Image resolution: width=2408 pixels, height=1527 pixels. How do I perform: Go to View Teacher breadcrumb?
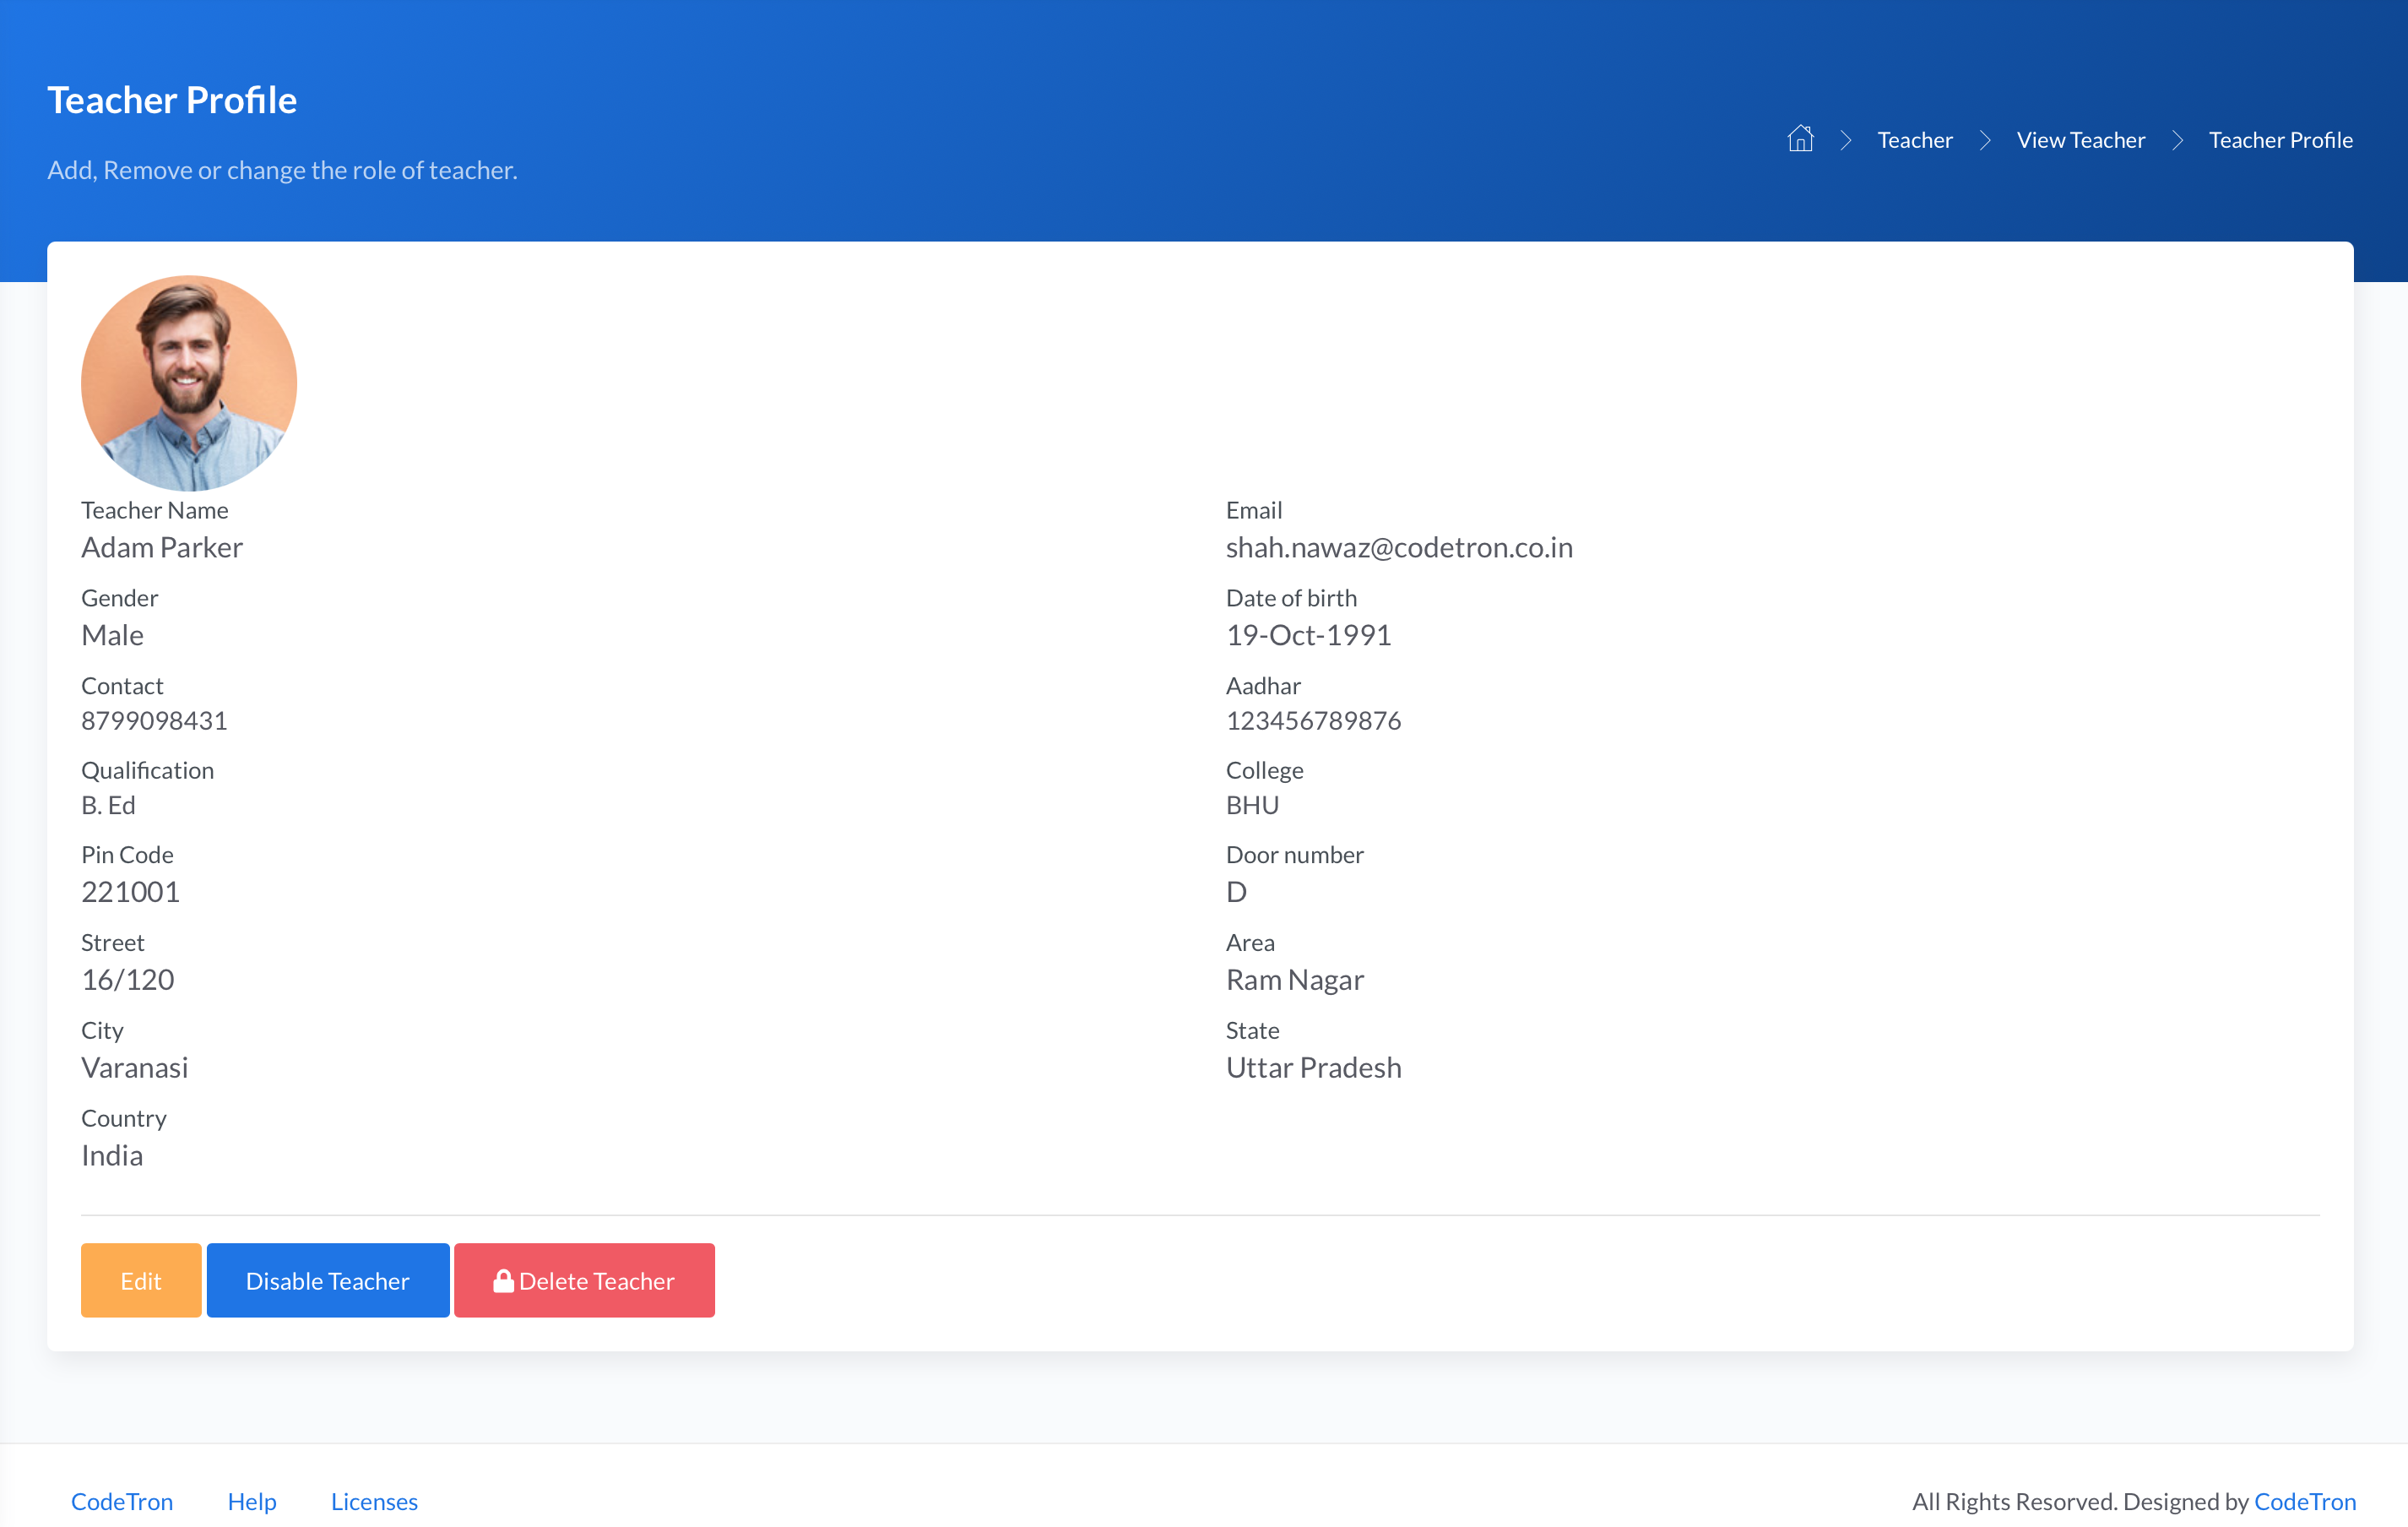[2080, 140]
